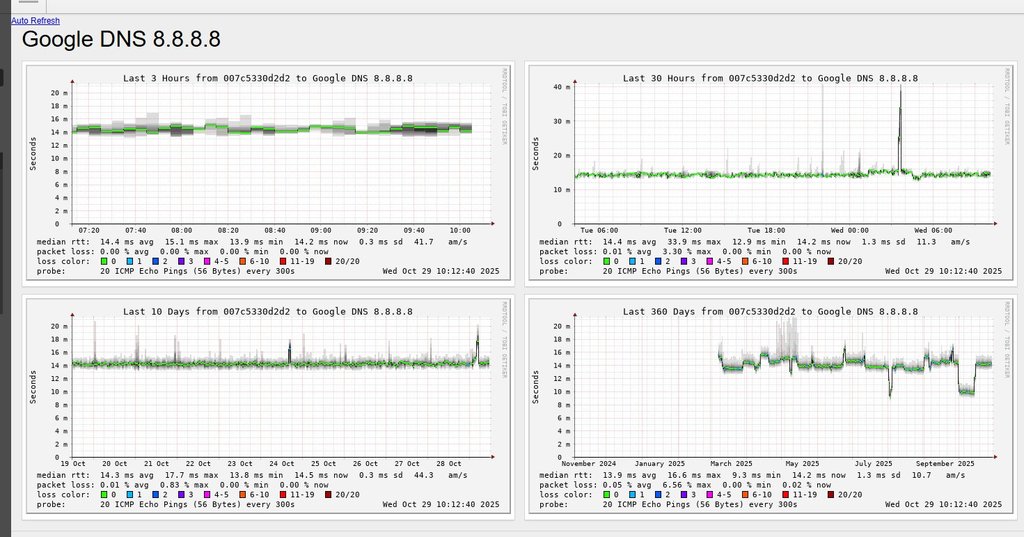Click light-blue 1 loss swatch in 3 Hours graph
This screenshot has width=1024, height=537.
[x=130, y=261]
